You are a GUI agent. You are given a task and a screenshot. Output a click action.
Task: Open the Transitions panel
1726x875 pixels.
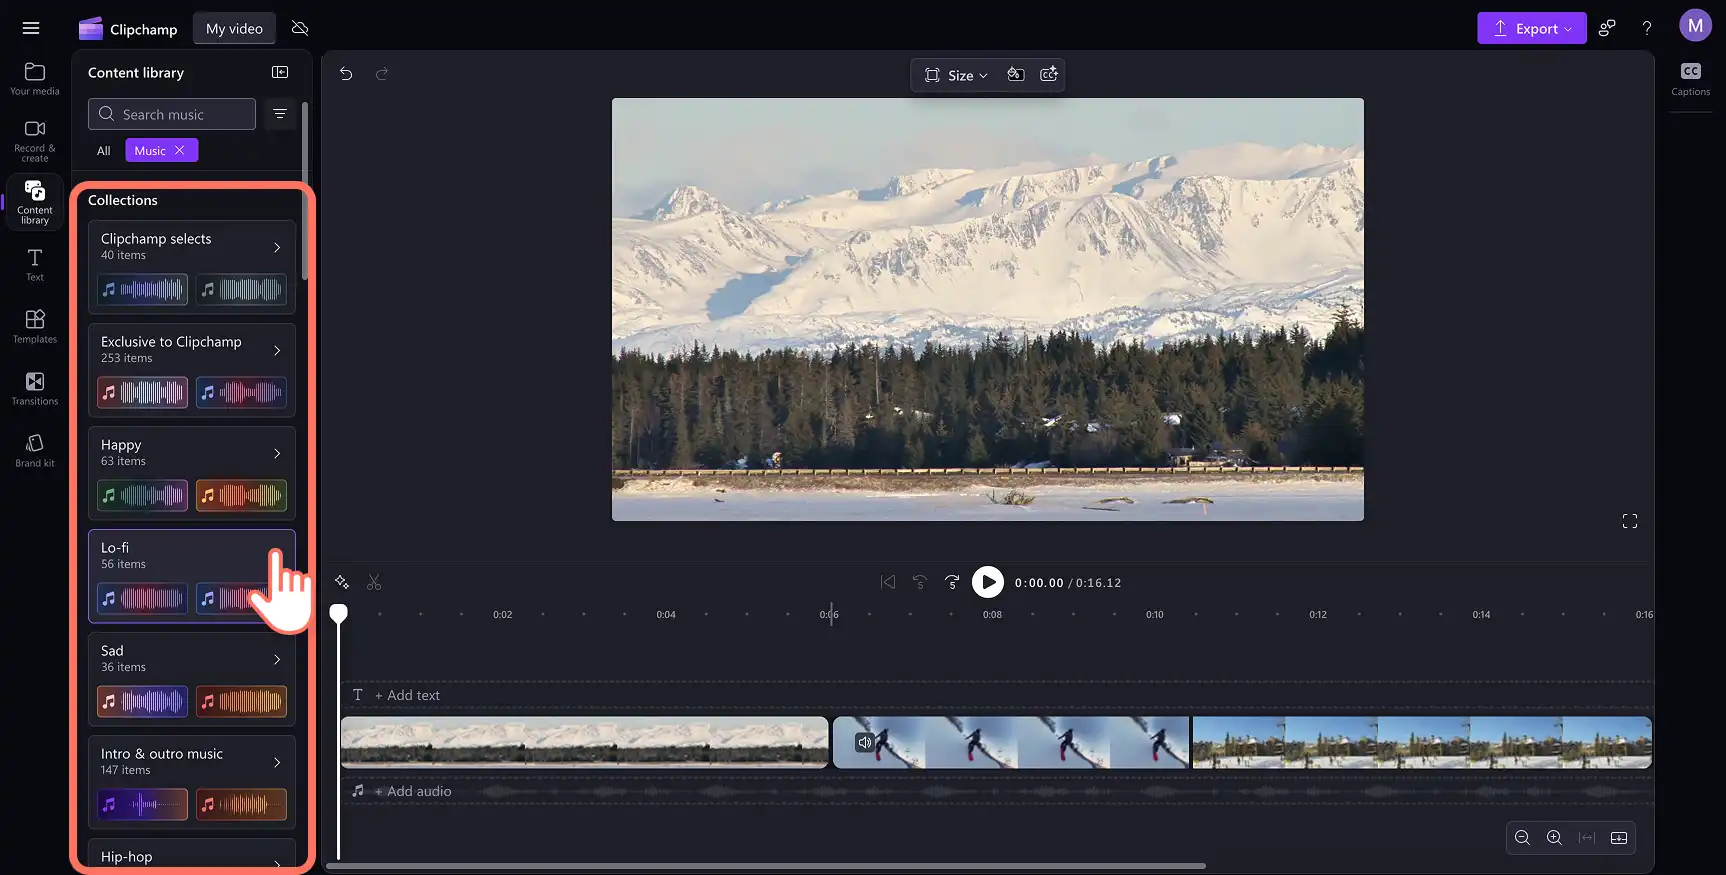tap(34, 389)
